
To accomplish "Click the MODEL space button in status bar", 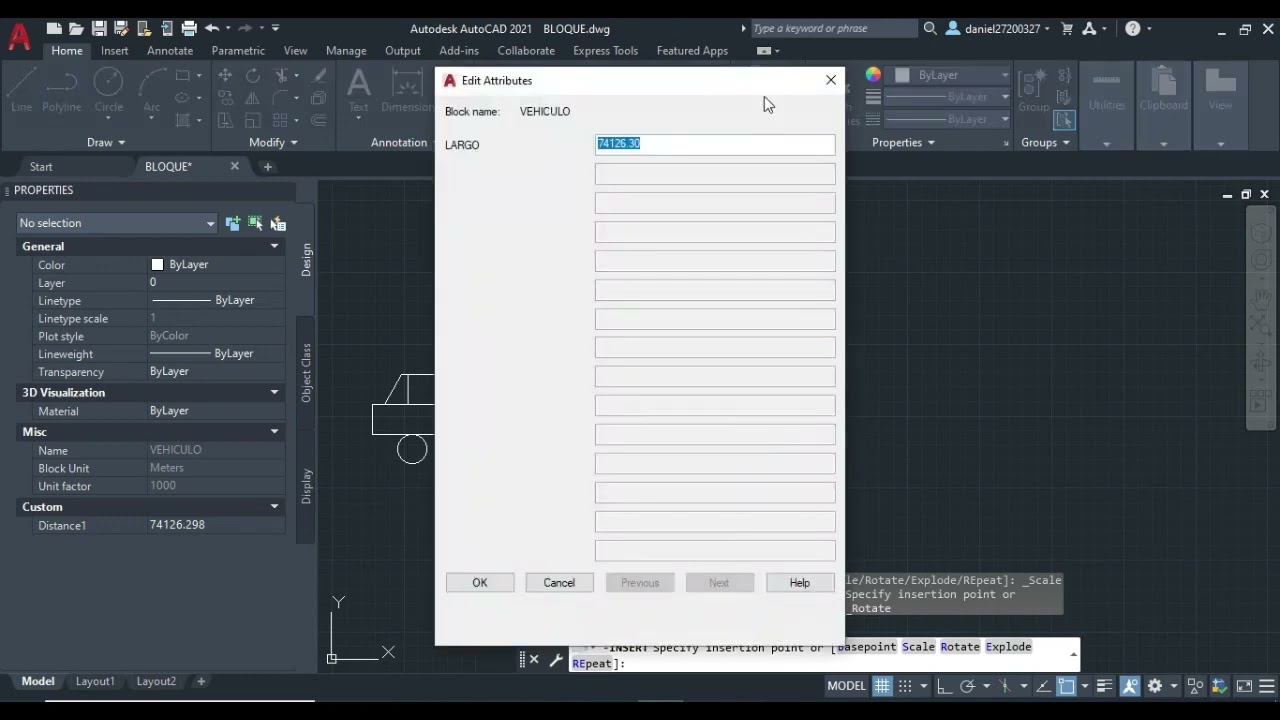I will 846,686.
